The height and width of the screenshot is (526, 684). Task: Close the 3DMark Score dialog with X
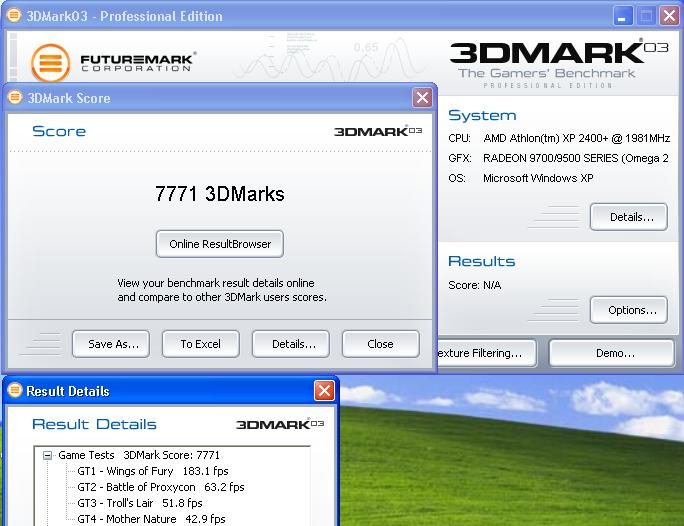click(x=422, y=97)
